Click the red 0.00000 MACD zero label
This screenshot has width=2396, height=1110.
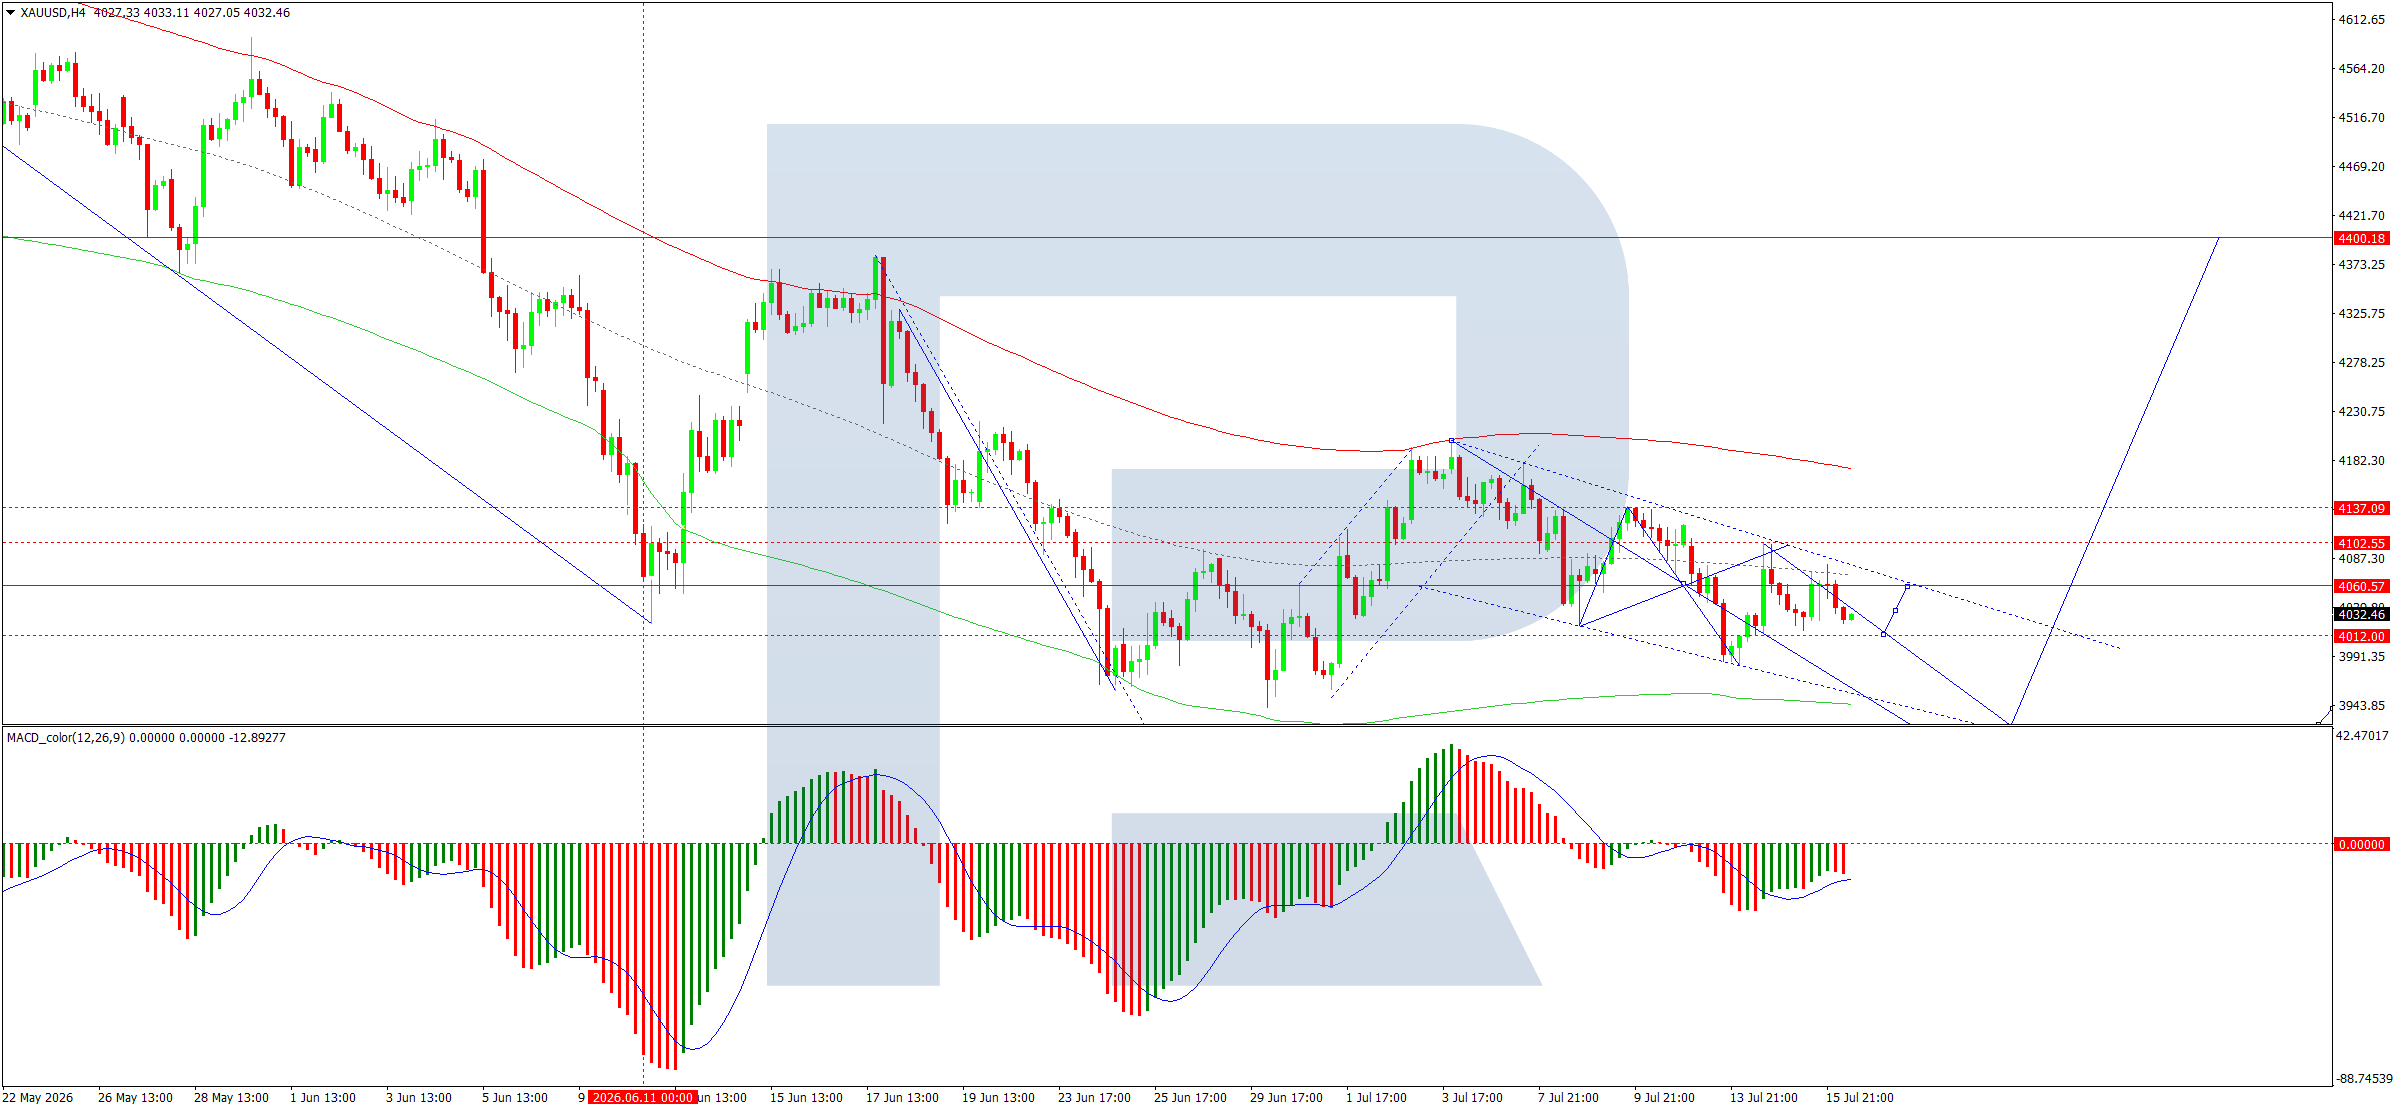[x=2362, y=844]
